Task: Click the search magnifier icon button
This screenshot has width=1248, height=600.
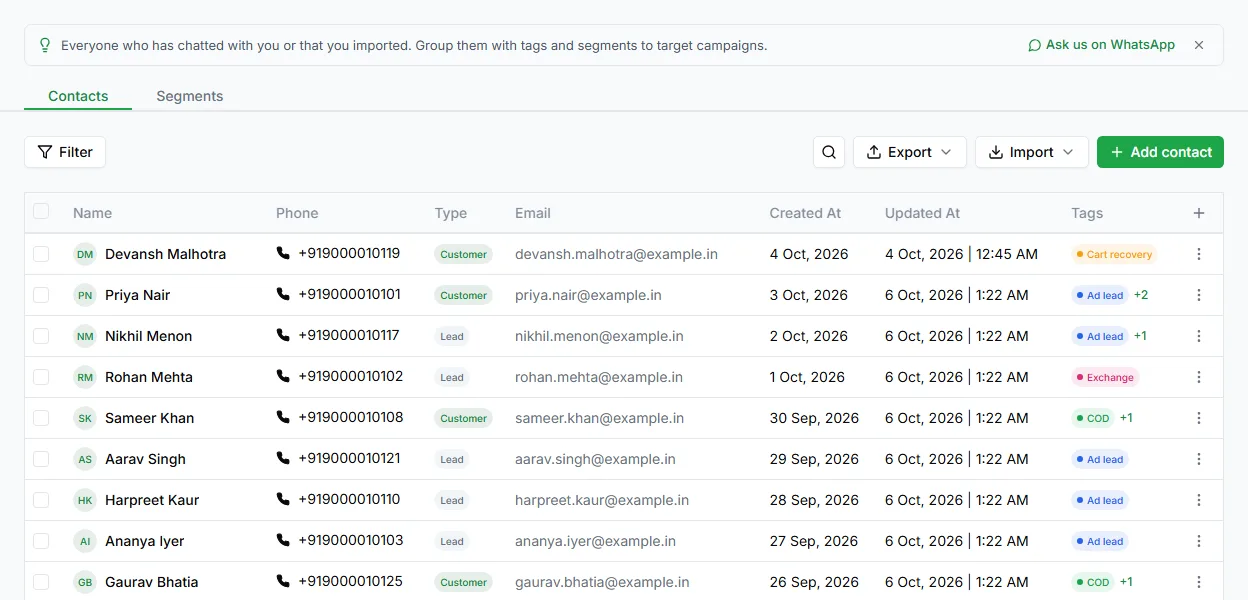Action: 829,152
